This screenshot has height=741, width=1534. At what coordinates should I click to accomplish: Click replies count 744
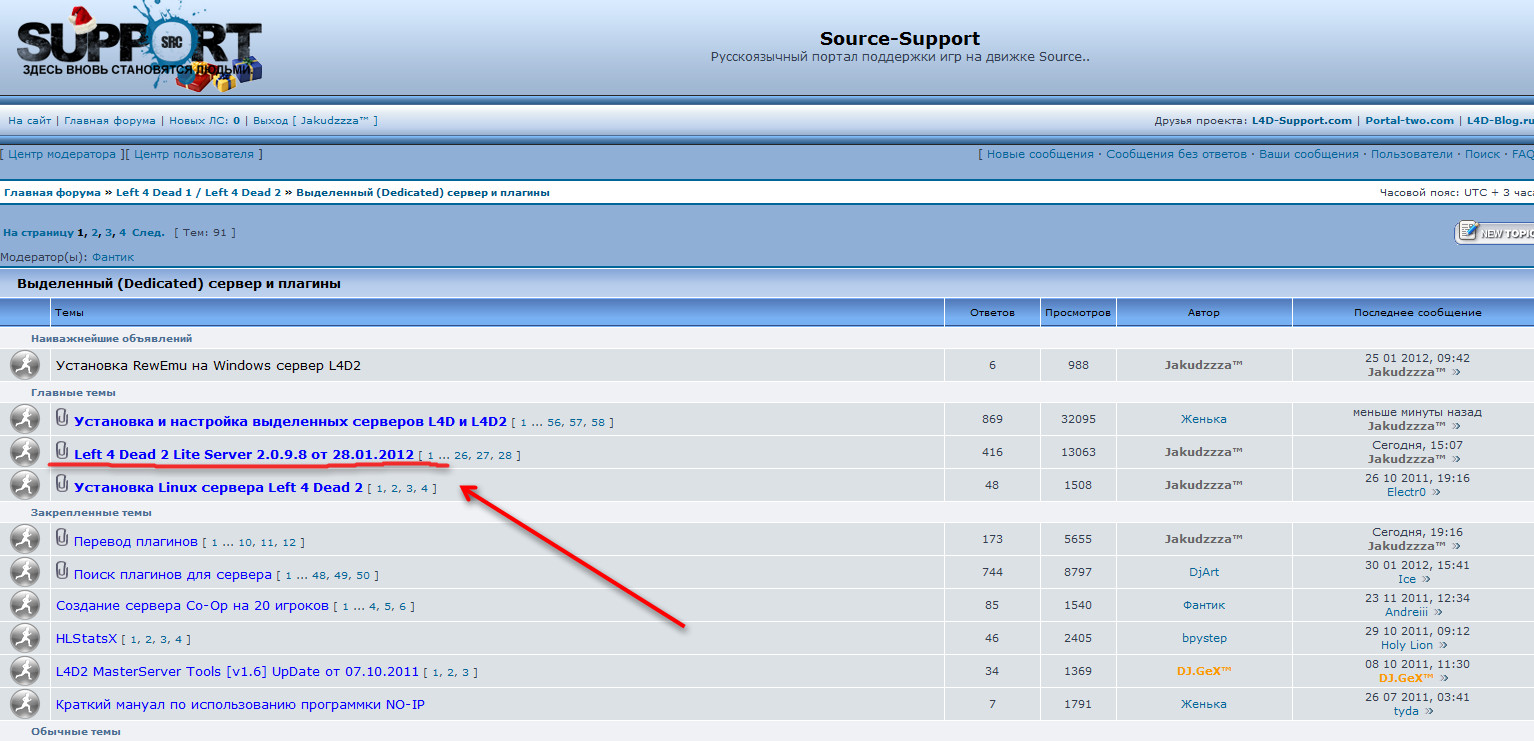[992, 572]
